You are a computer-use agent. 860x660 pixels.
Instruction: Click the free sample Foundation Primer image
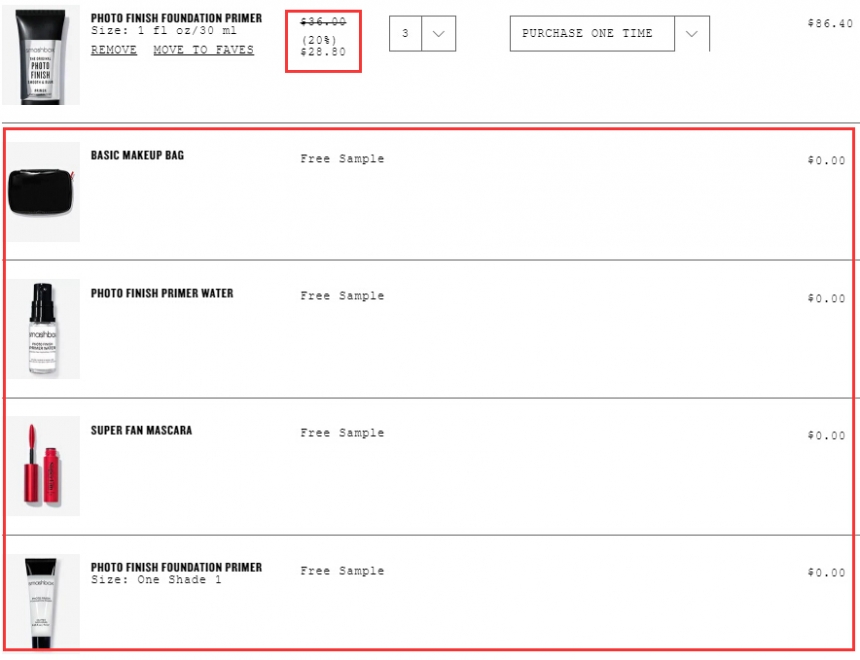coord(43,602)
